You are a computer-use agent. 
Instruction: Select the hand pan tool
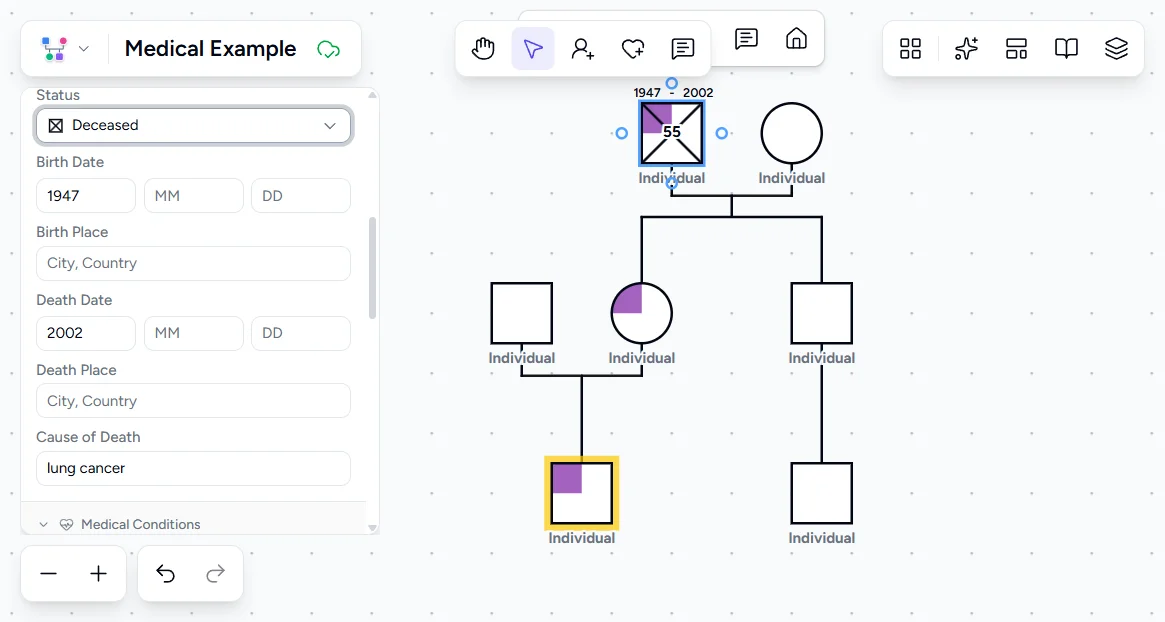pyautogui.click(x=483, y=49)
